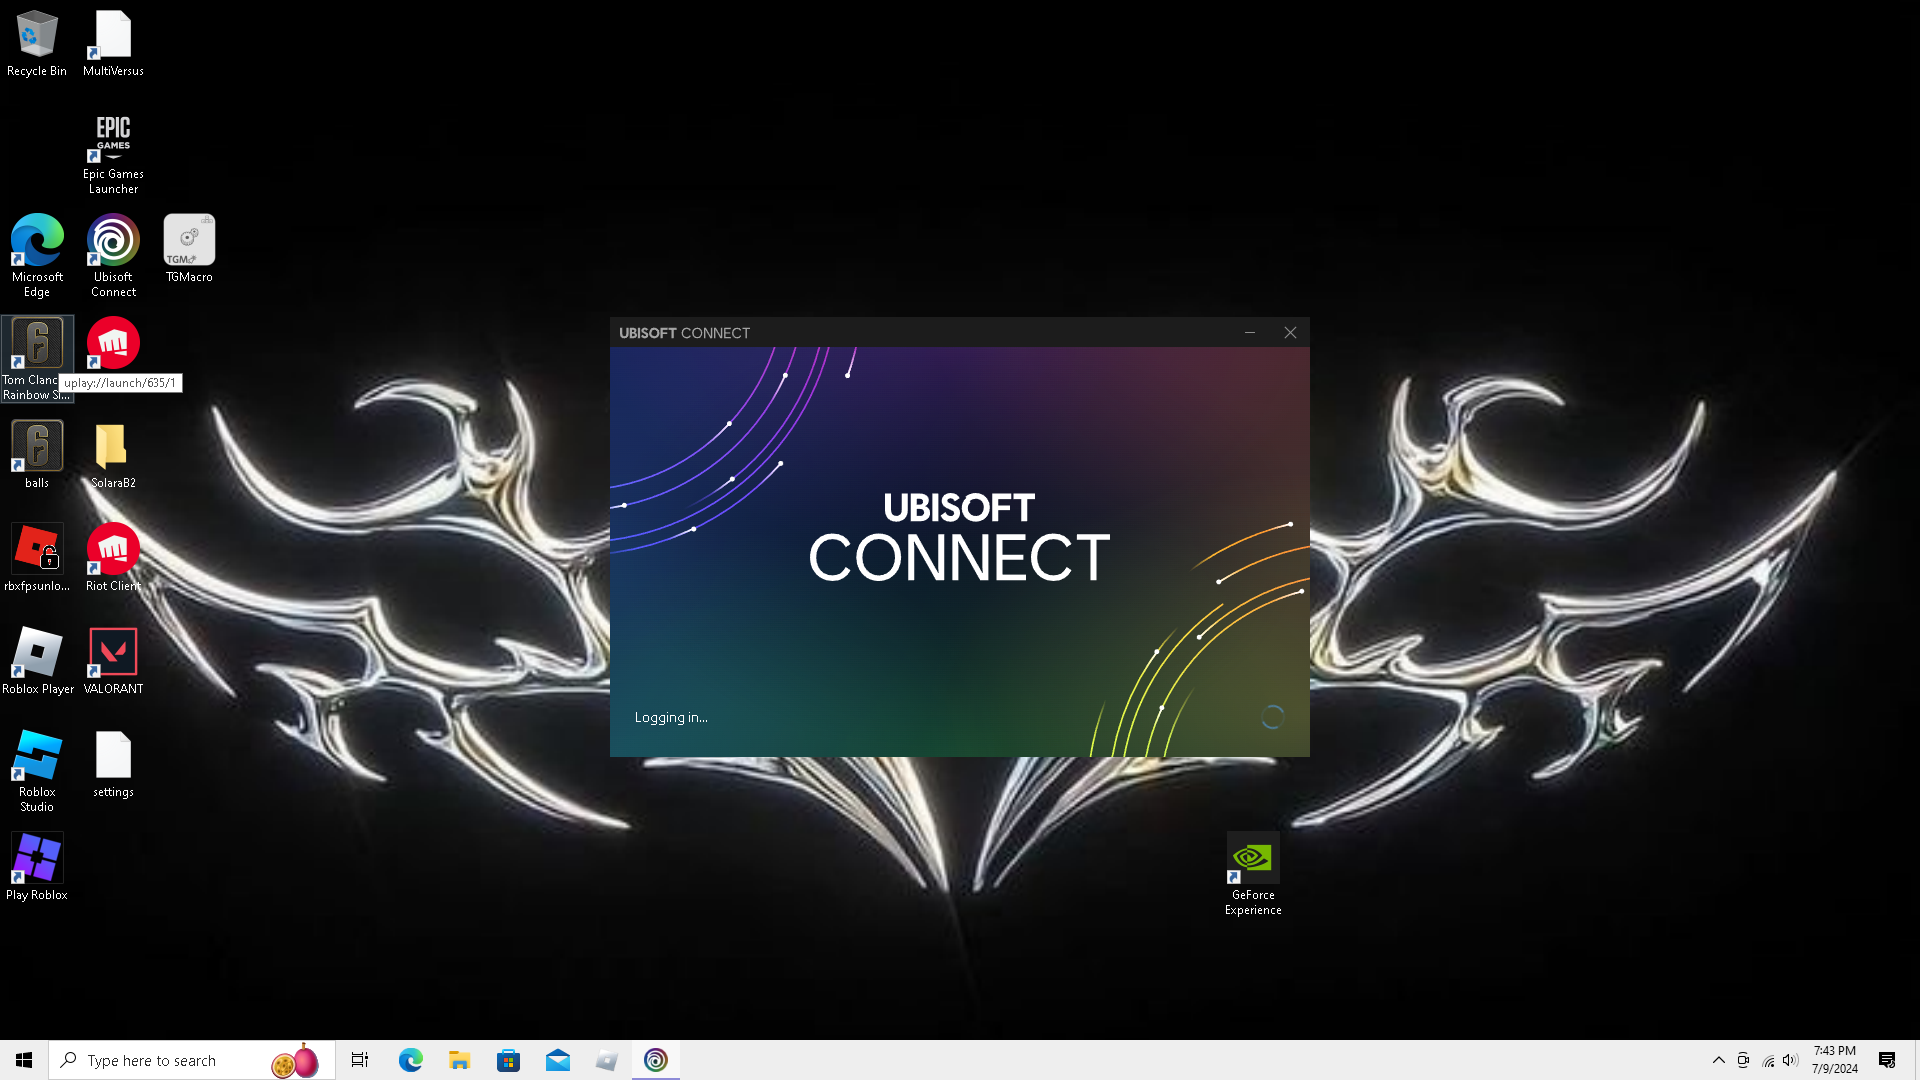Open the GeForce Experience desktop icon
Viewport: 1920px width, 1080px height.
pos(1252,859)
